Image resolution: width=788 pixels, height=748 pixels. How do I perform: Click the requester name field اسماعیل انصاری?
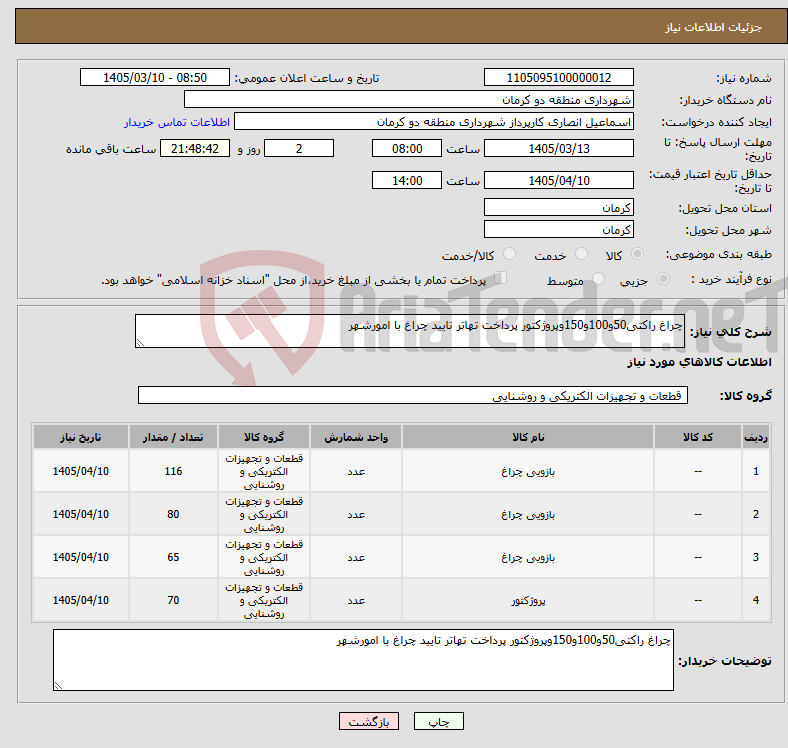434,122
